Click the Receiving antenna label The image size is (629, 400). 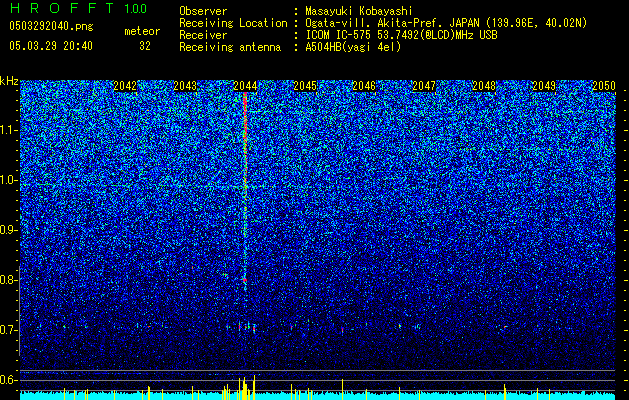(x=230, y=47)
